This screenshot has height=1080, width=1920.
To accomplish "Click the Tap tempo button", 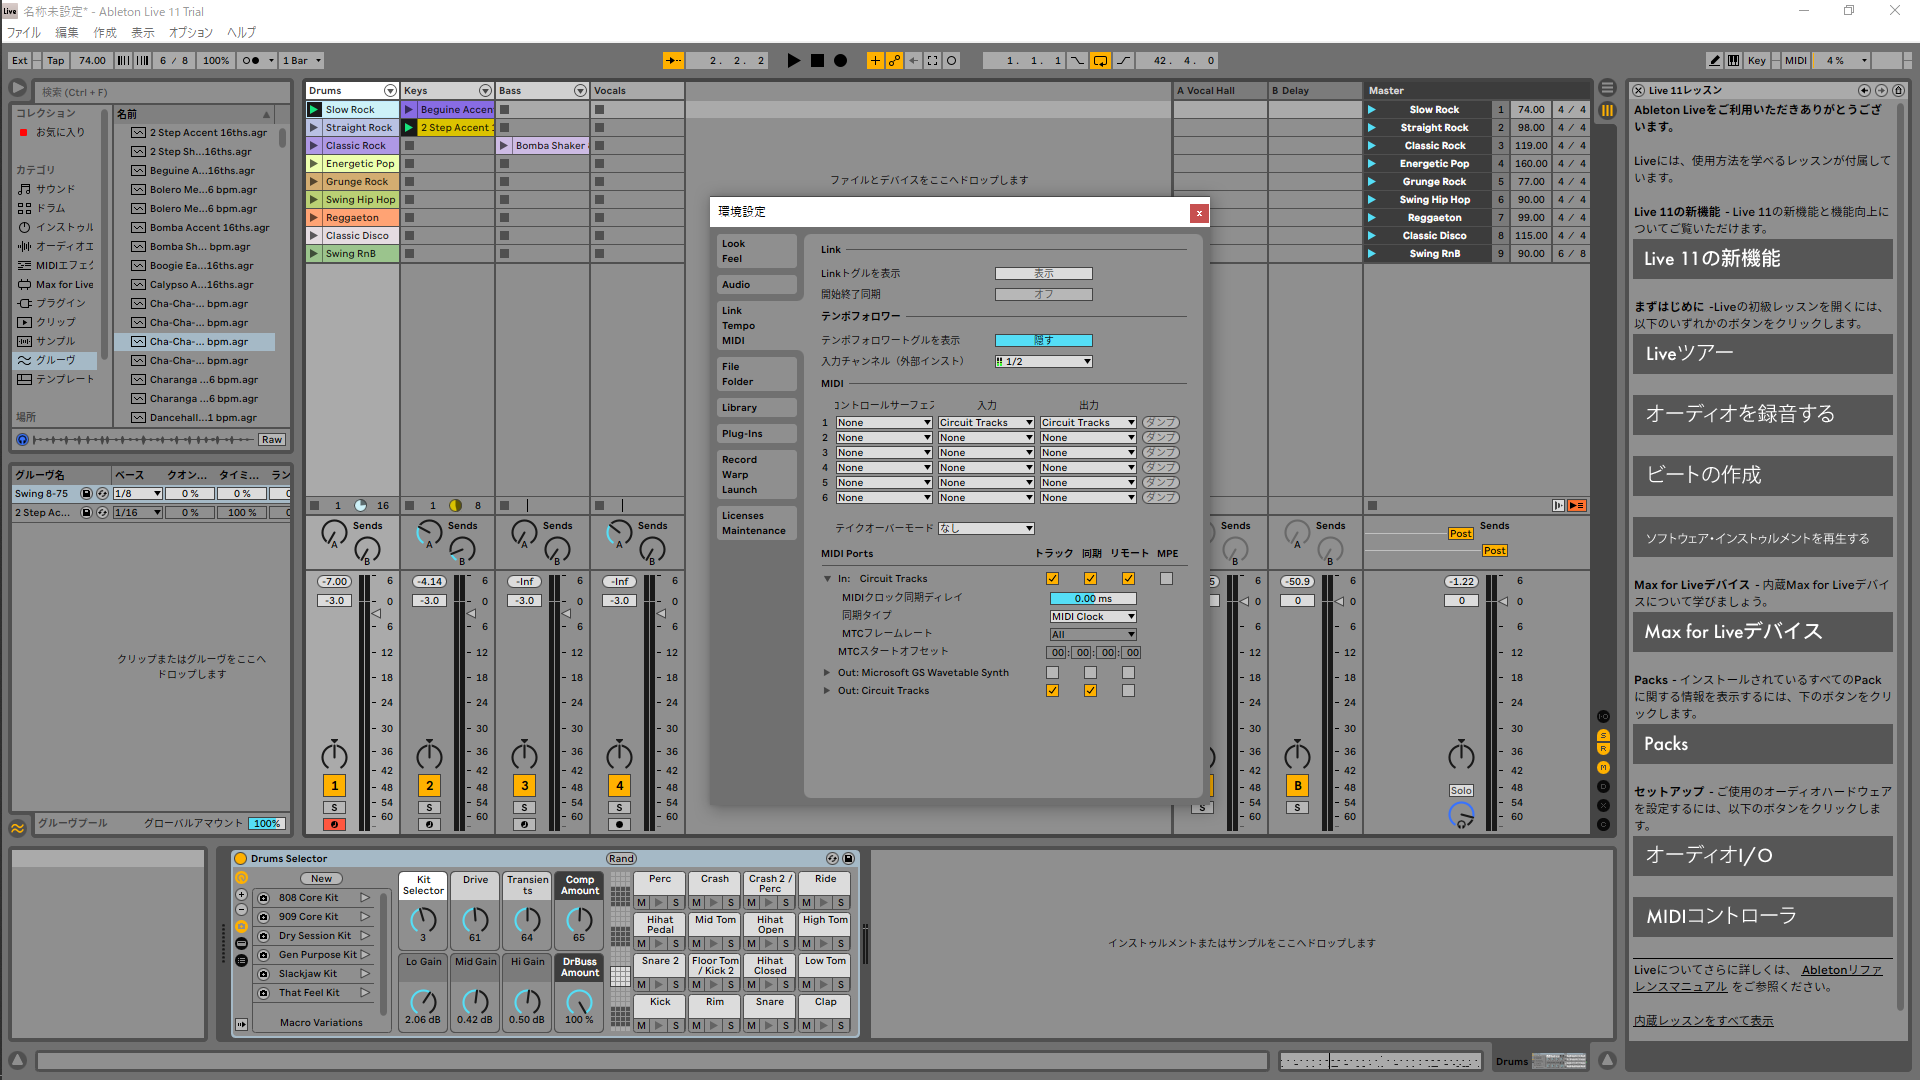I will point(56,61).
